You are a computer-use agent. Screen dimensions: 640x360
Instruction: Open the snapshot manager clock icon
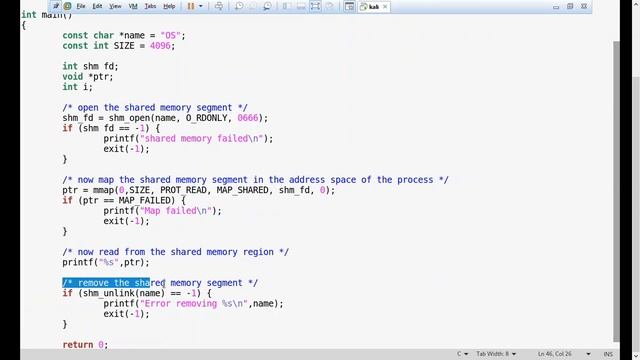[267, 6]
